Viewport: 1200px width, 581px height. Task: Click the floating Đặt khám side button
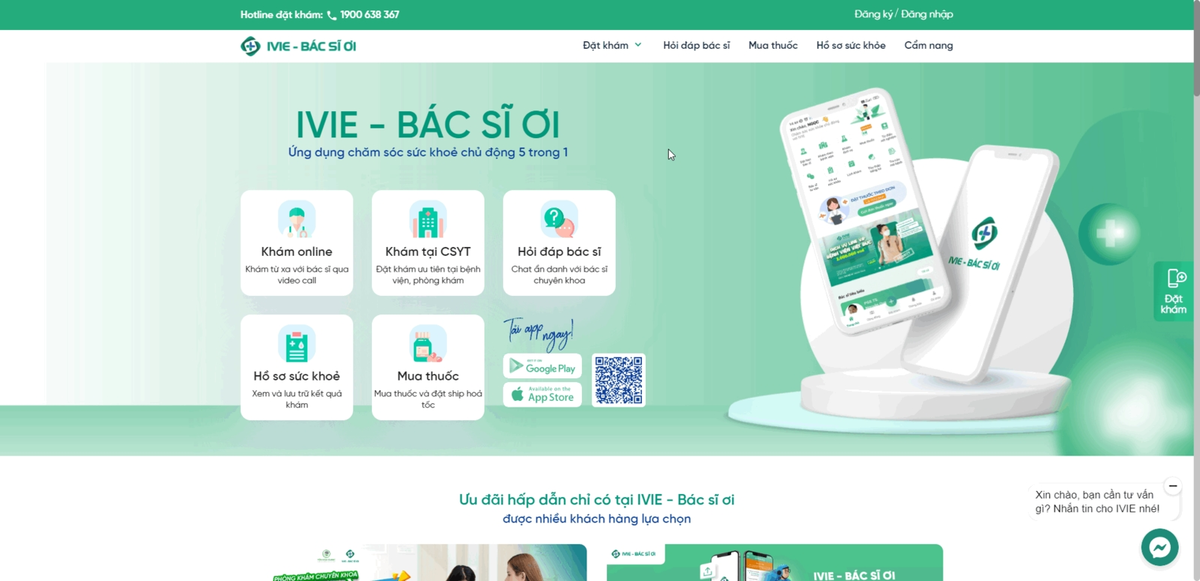[1174, 291]
